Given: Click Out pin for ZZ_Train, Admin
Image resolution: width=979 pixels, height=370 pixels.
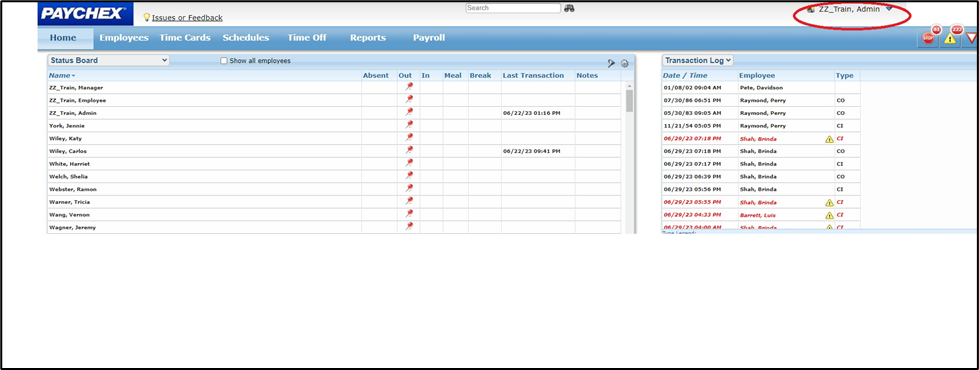Looking at the screenshot, I should coord(409,112).
